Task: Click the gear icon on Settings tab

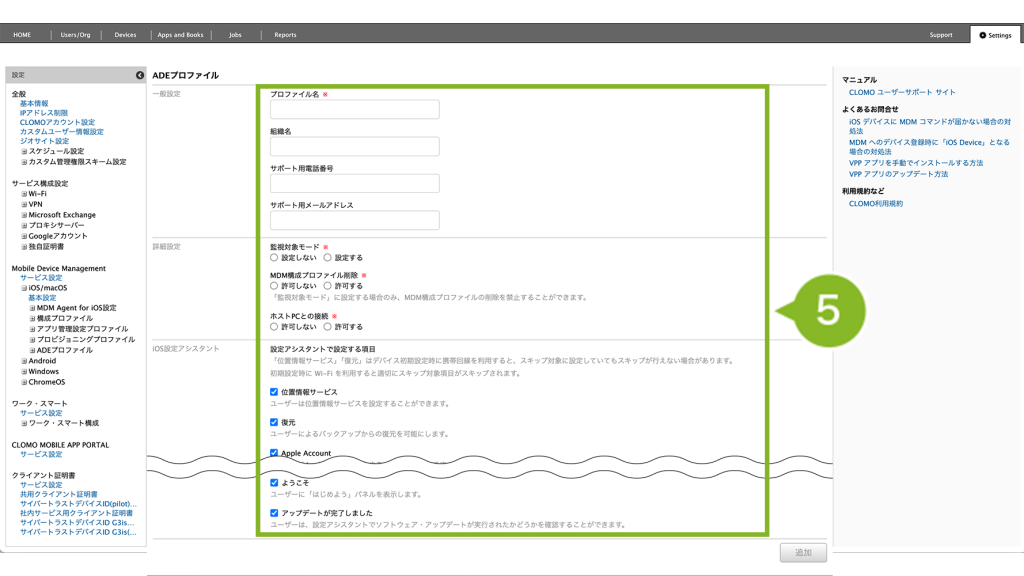Action: pyautogui.click(x=982, y=35)
